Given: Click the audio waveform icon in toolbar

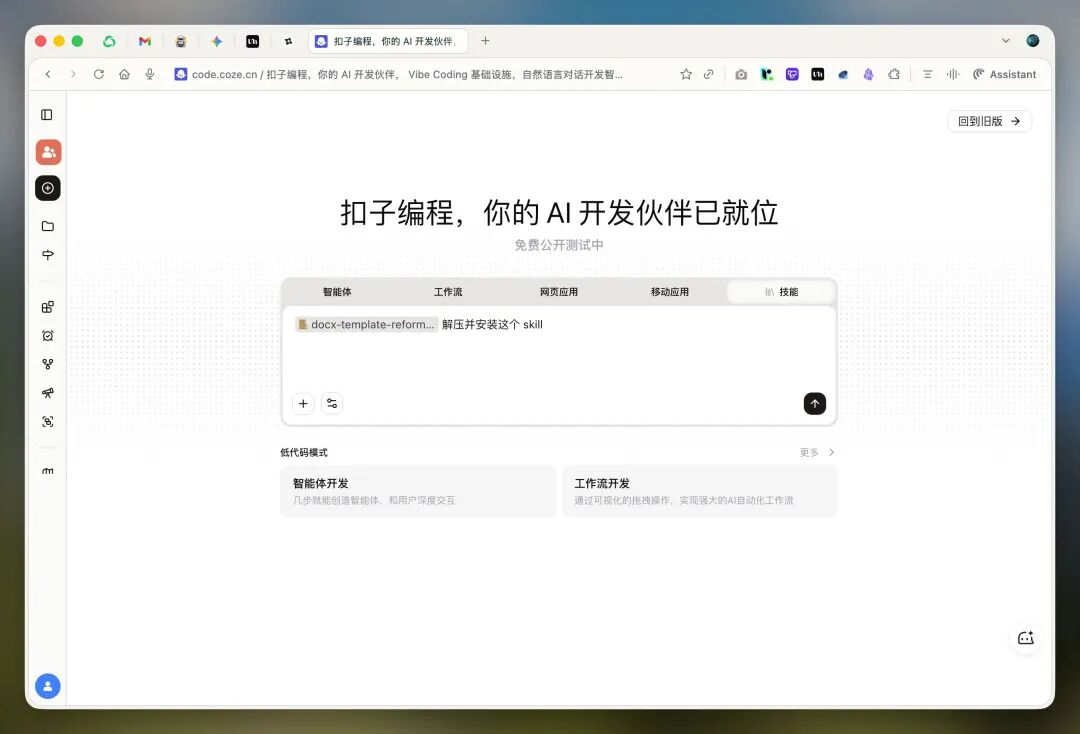Looking at the screenshot, I should [953, 74].
